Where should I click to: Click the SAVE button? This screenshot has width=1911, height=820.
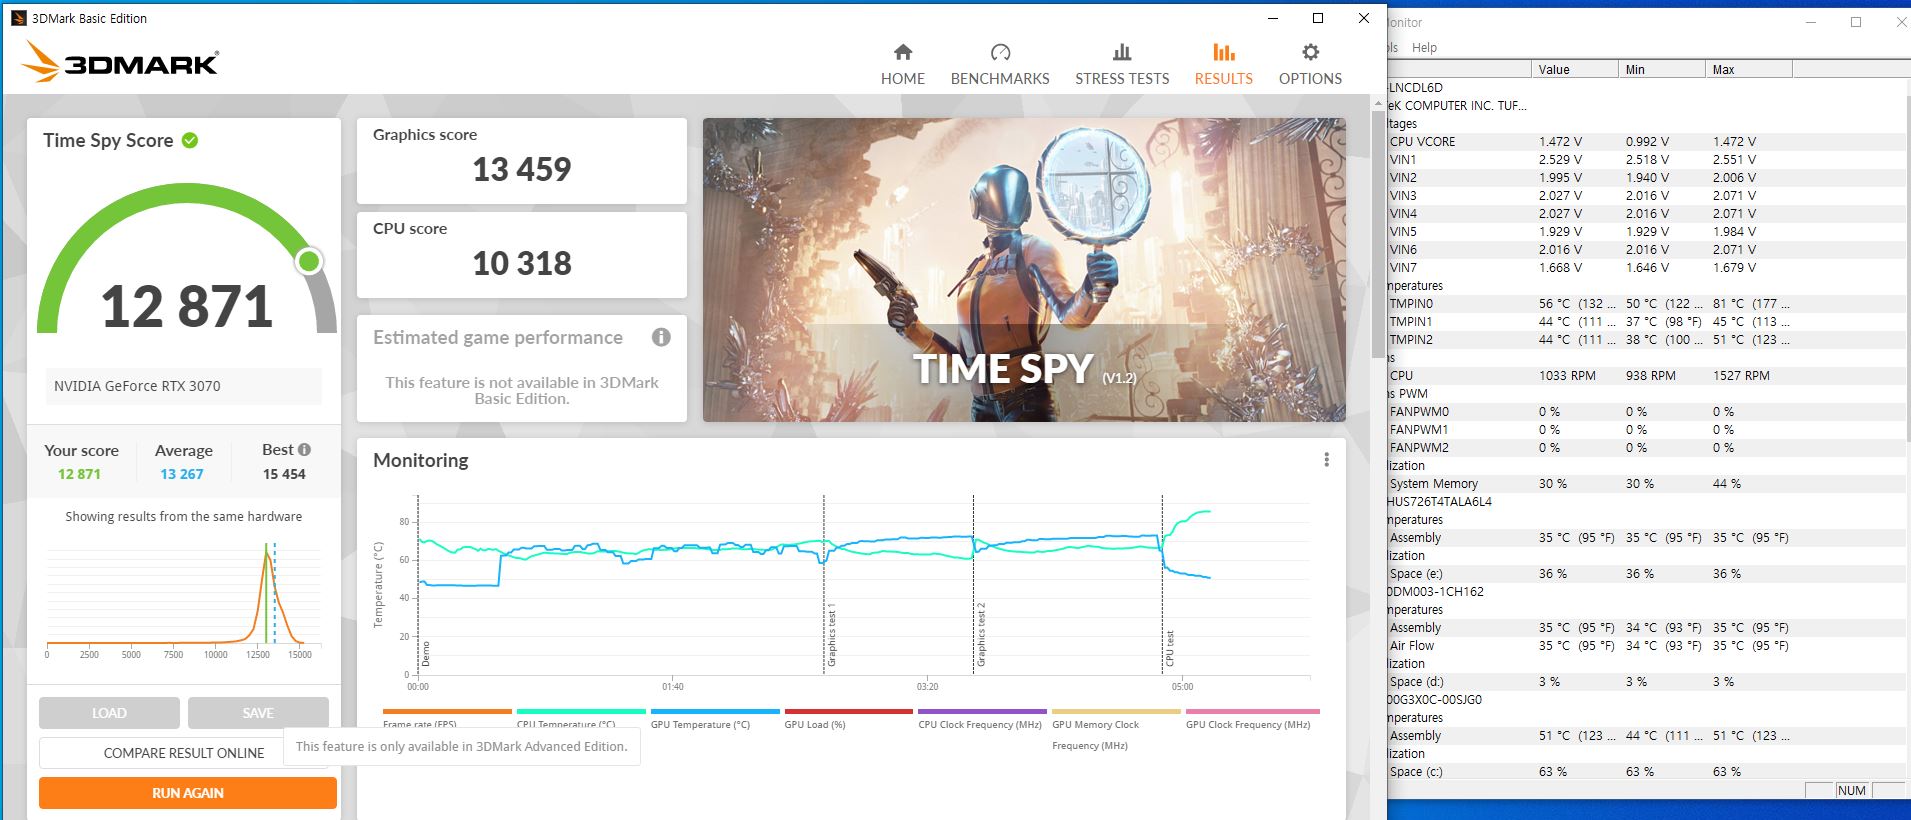pyautogui.click(x=258, y=713)
